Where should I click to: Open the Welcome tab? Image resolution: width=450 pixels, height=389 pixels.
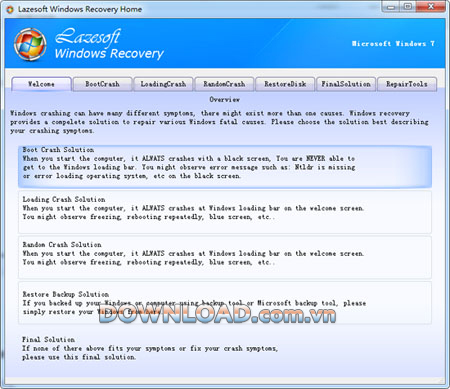[x=41, y=84]
